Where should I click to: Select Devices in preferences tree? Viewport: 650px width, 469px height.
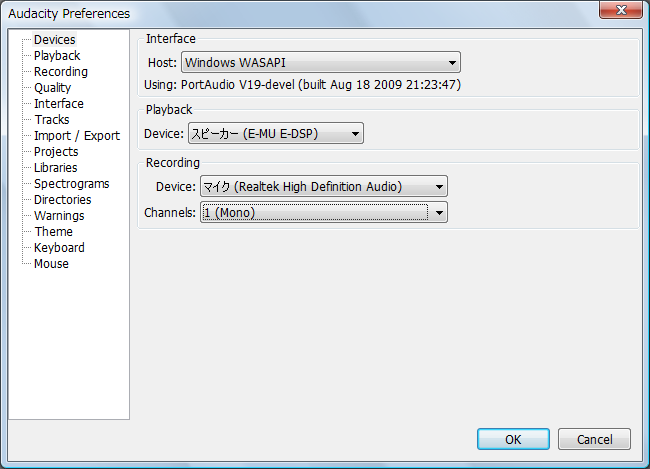tap(54, 40)
